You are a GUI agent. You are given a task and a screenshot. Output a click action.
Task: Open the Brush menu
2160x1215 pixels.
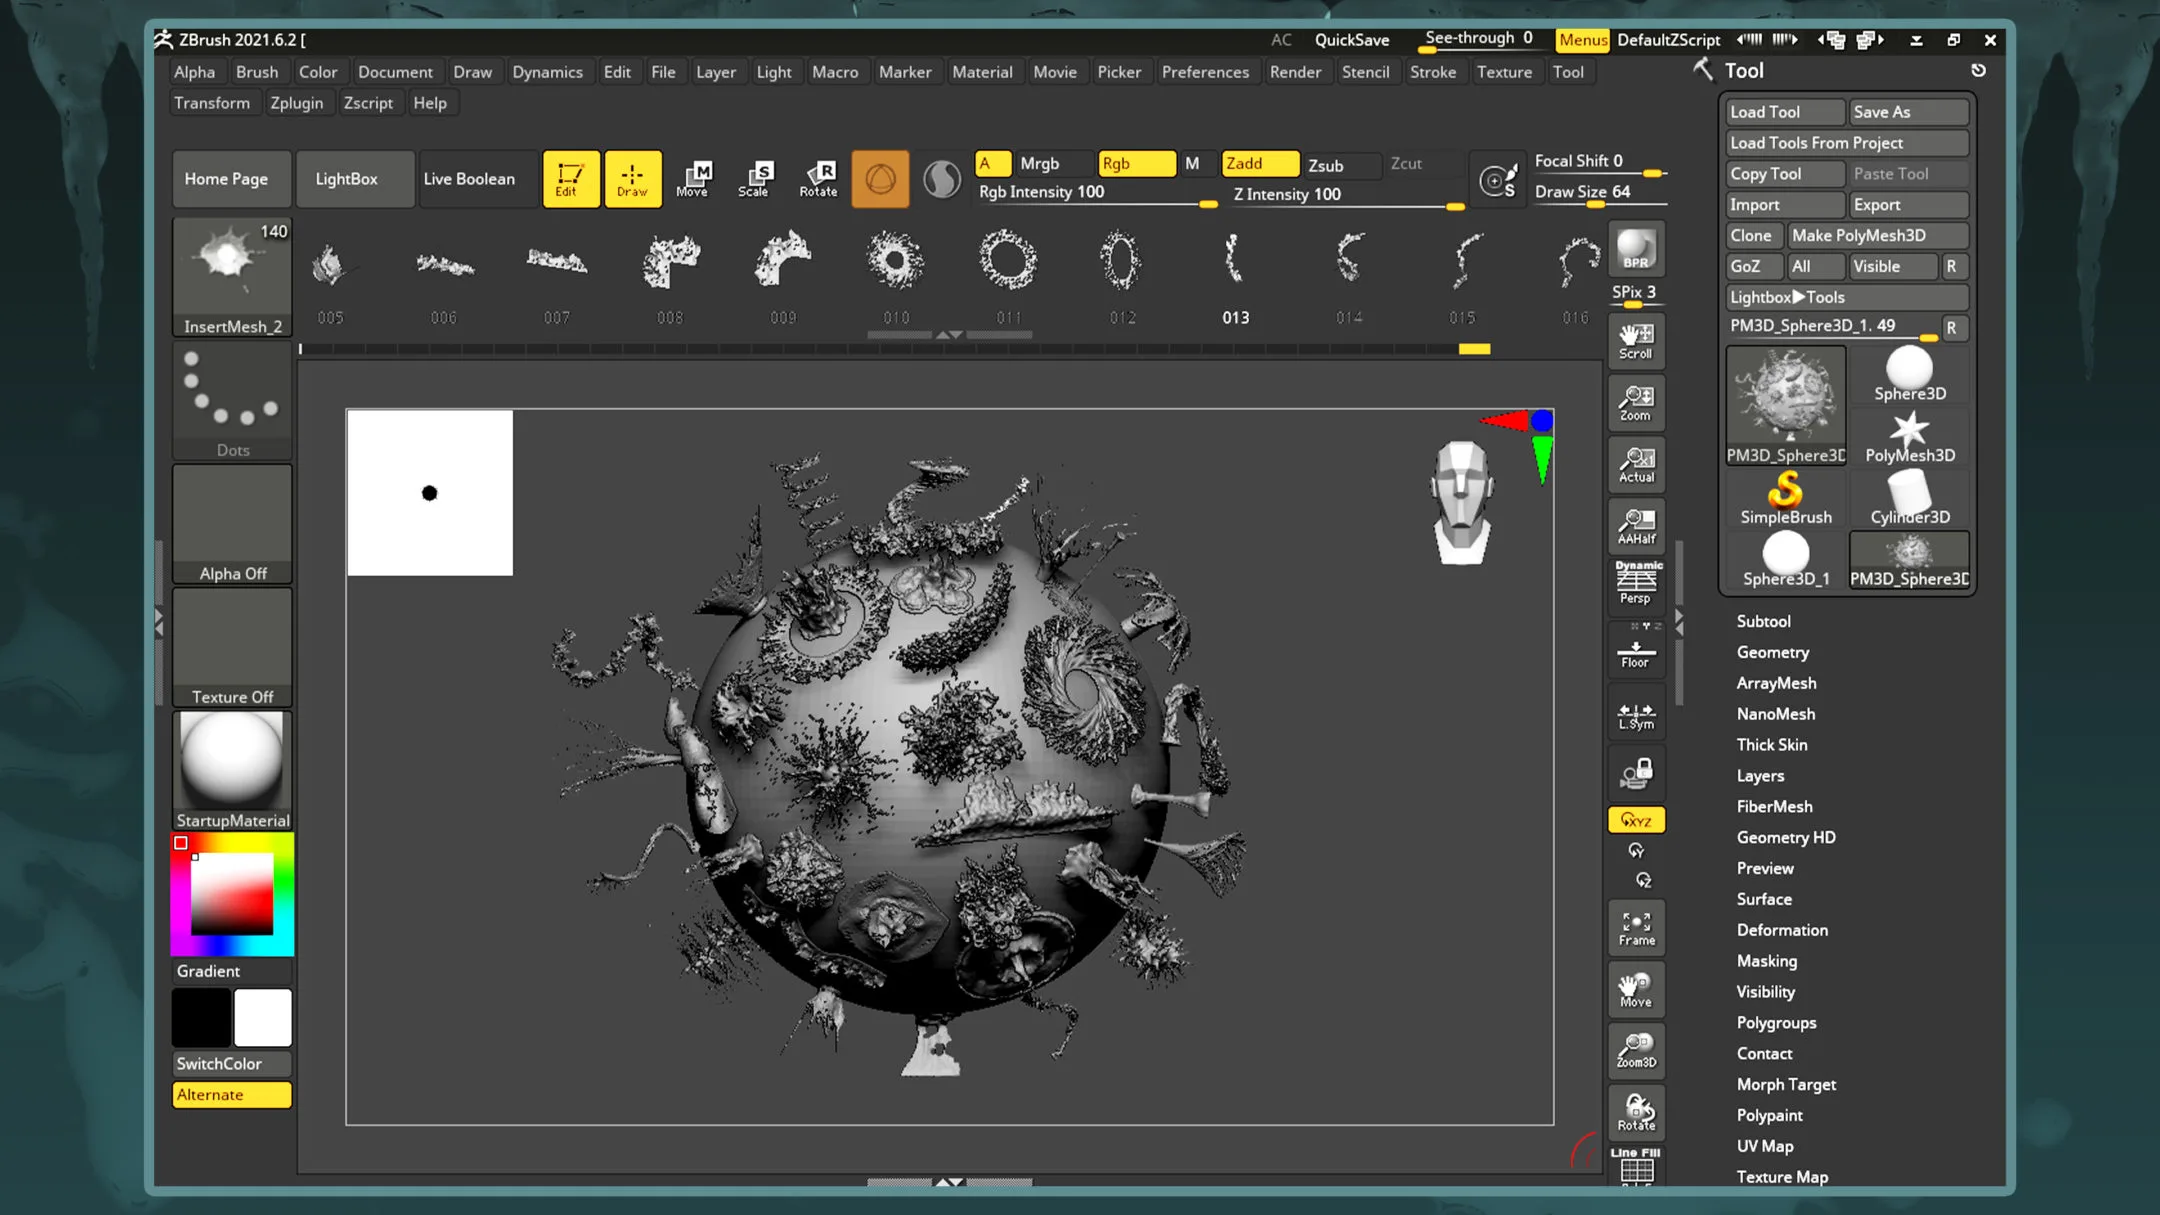coord(257,72)
